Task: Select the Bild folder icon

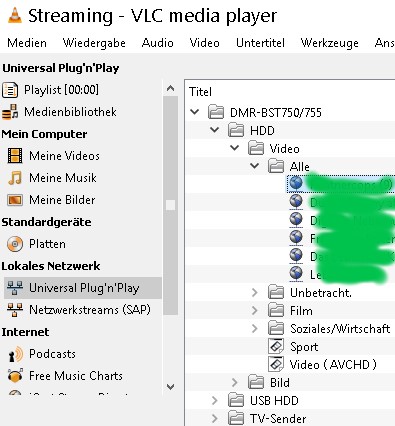Action: pyautogui.click(x=256, y=382)
